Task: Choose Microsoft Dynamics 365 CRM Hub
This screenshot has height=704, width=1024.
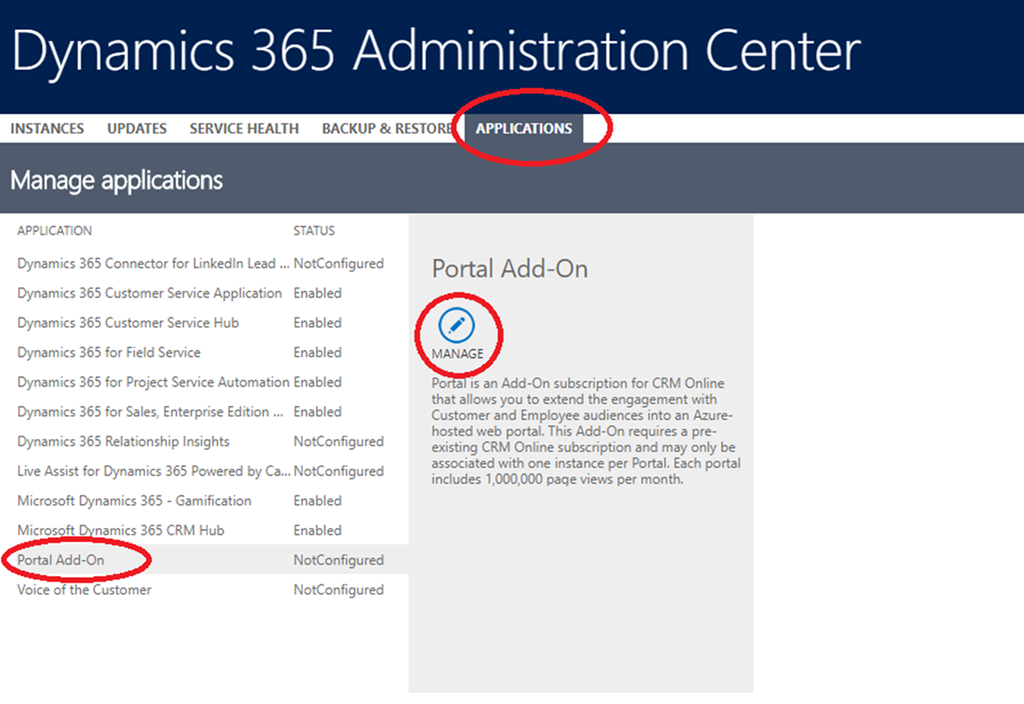Action: pyautogui.click(x=121, y=530)
